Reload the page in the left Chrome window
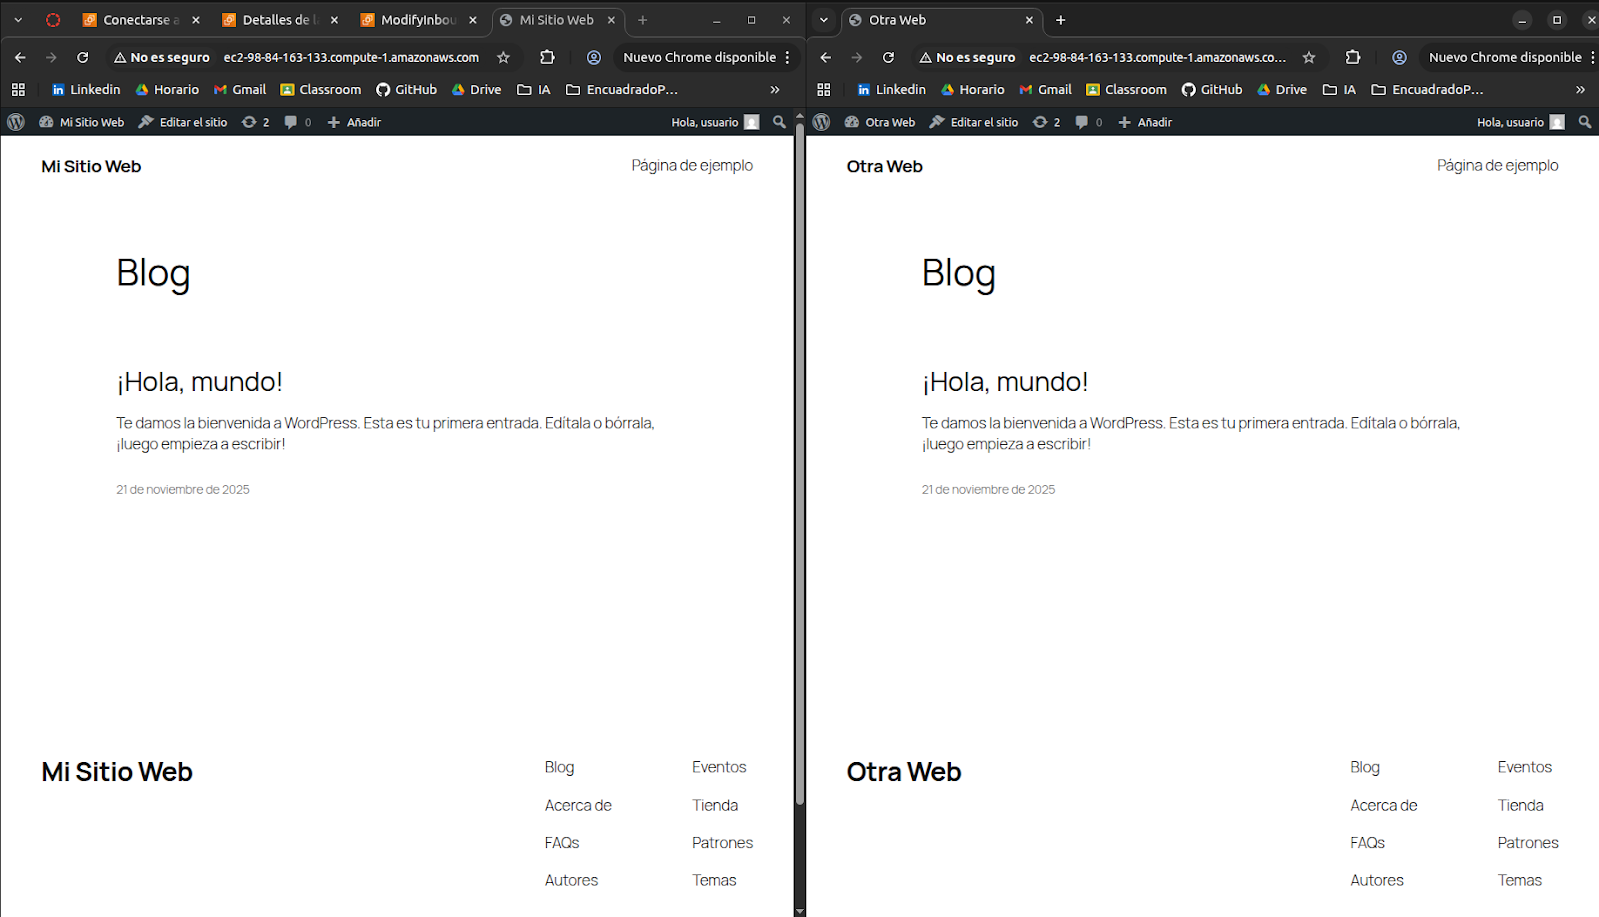 click(x=83, y=58)
